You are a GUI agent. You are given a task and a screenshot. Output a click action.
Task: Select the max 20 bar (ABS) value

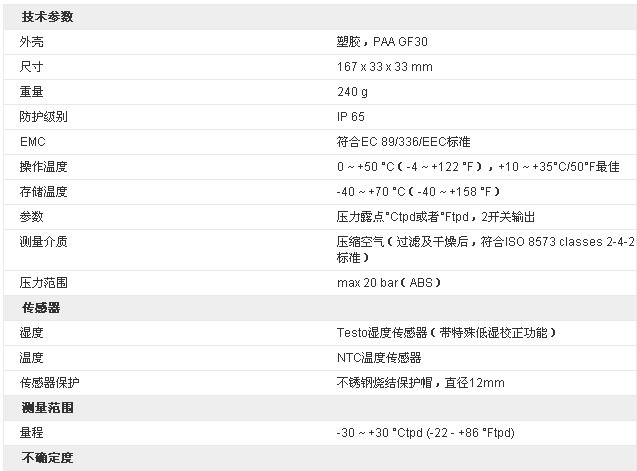pyautogui.click(x=389, y=282)
